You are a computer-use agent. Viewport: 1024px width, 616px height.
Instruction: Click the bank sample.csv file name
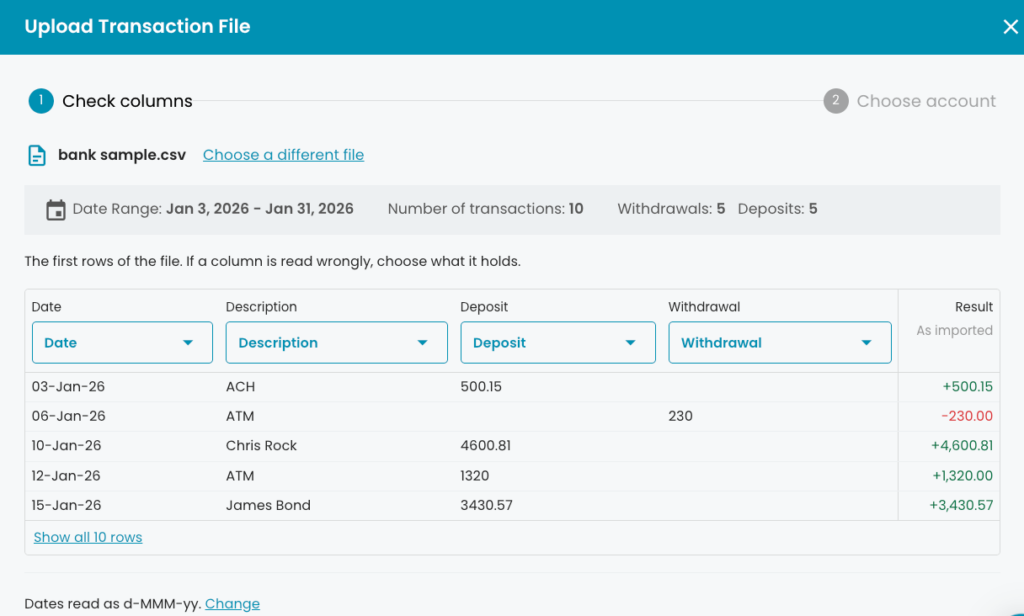(122, 155)
